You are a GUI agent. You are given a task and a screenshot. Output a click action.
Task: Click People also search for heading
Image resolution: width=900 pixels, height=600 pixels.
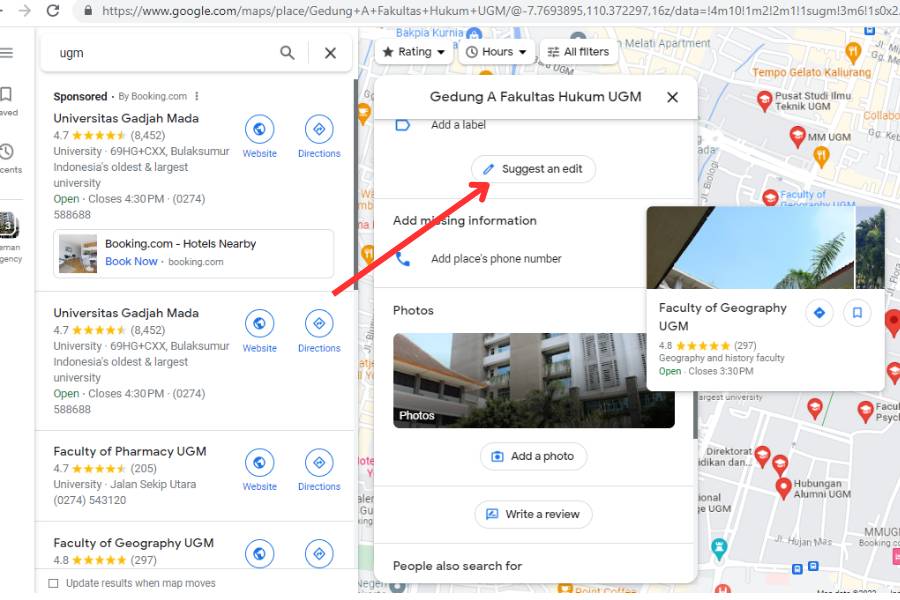(x=457, y=566)
